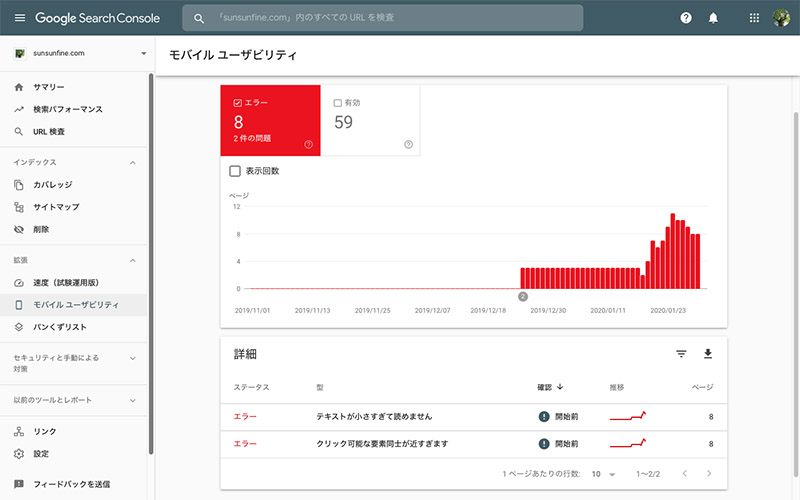Click help icon on the エラー card
This screenshot has height=500, width=800.
308,144
